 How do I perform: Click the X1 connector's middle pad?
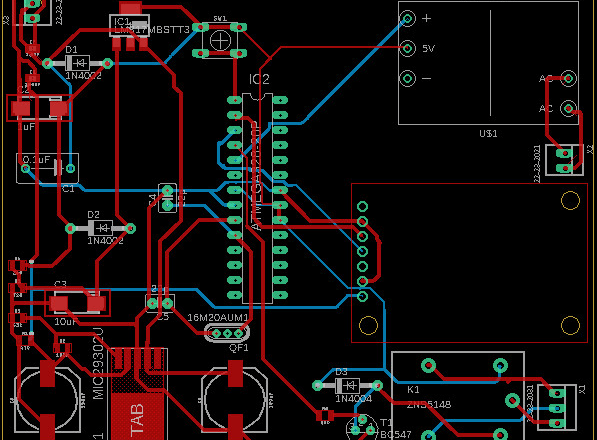557,408
